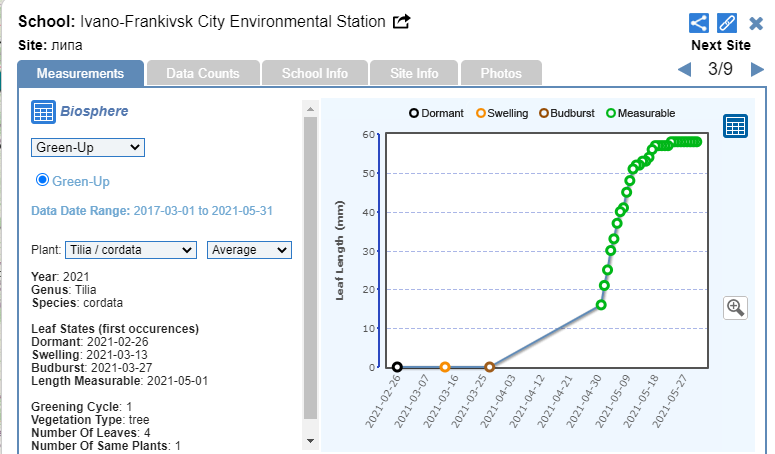Viewport: 775px width, 454px height.
Task: Click the copy link chain icon
Action: click(728, 23)
